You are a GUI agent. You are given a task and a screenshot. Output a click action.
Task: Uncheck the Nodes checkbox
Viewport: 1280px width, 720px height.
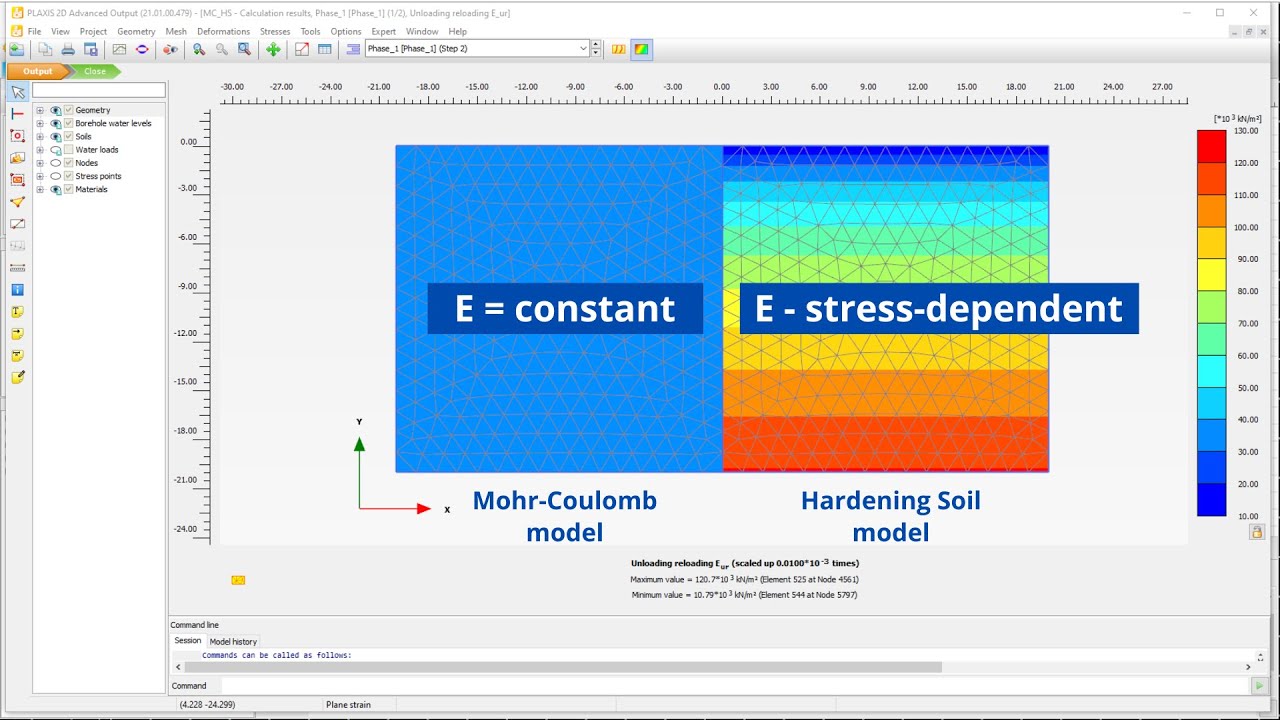(69, 163)
